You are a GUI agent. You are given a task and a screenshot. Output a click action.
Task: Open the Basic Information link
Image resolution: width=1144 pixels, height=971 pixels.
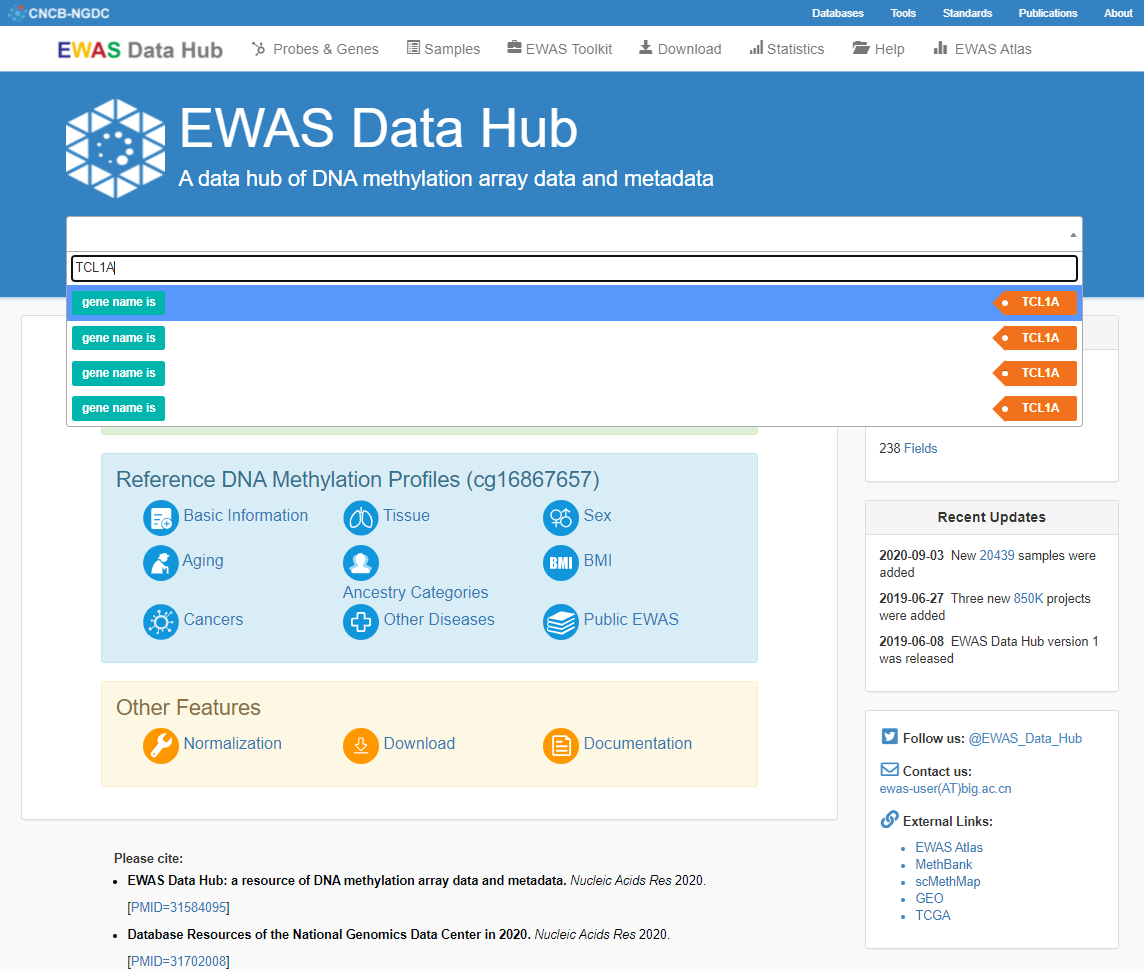[x=245, y=516]
